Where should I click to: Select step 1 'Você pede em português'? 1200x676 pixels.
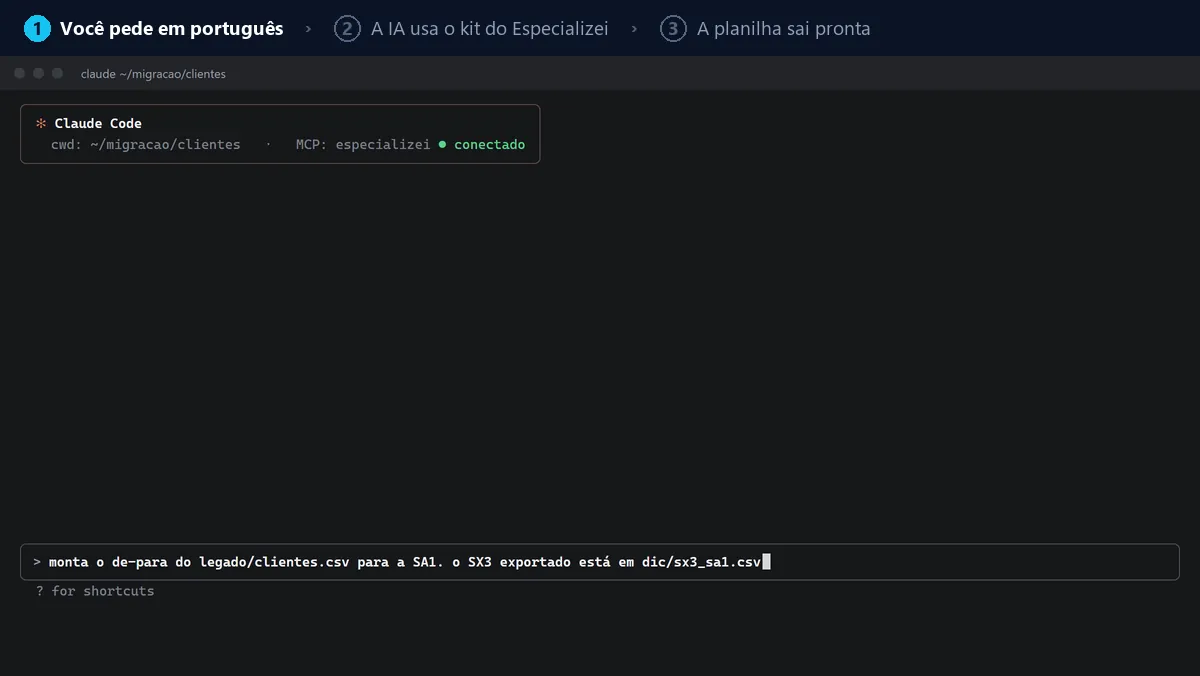154,29
